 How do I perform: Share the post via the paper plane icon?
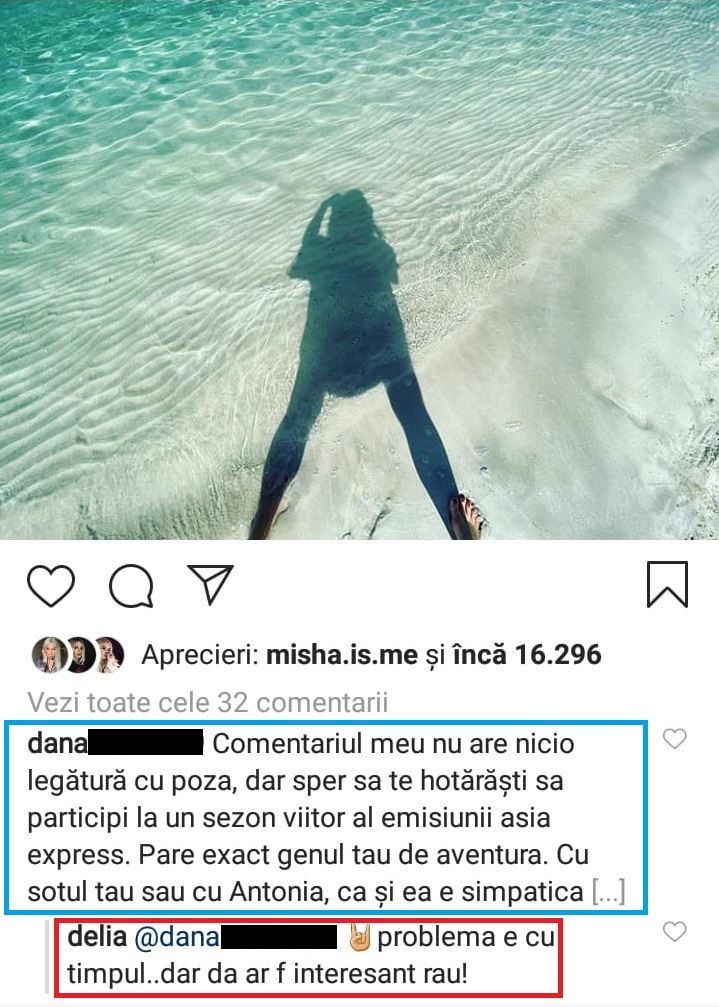[x=210, y=584]
